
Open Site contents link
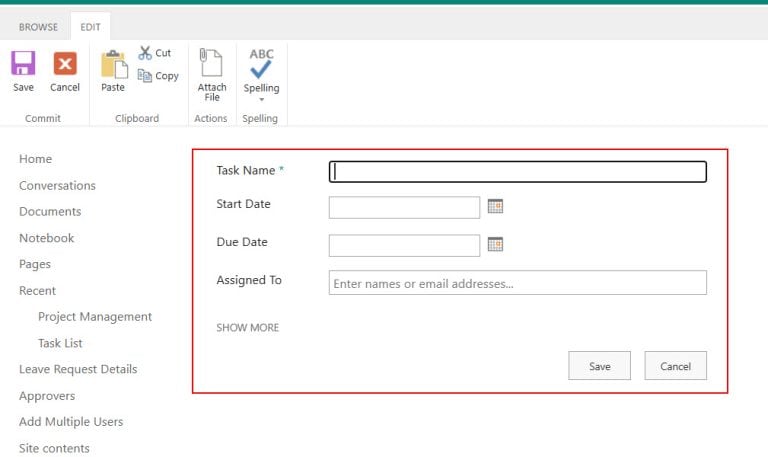click(54, 448)
